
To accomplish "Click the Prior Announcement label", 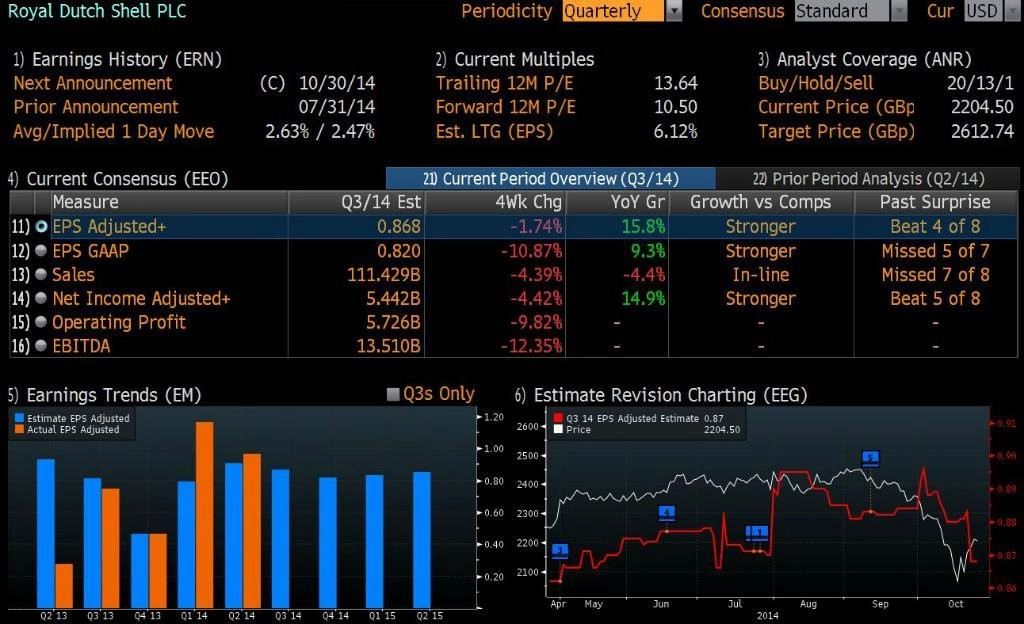I will [x=96, y=107].
